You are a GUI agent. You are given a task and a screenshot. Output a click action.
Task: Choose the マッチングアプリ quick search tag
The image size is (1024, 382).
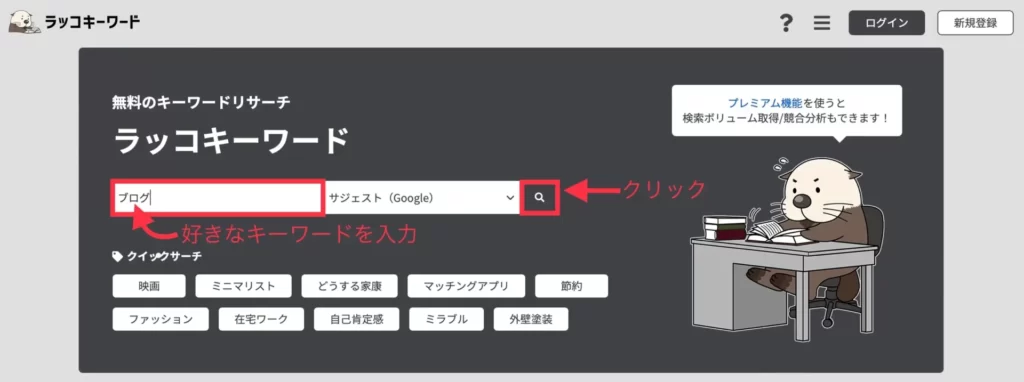click(x=466, y=286)
